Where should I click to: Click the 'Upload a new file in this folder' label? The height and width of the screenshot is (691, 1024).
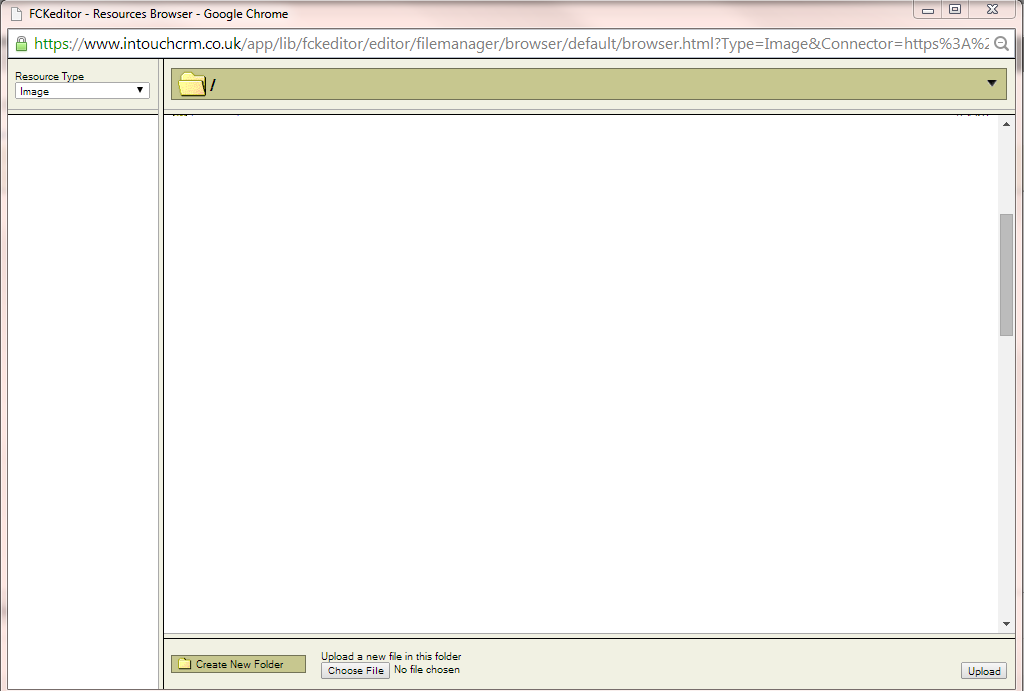tap(391, 656)
